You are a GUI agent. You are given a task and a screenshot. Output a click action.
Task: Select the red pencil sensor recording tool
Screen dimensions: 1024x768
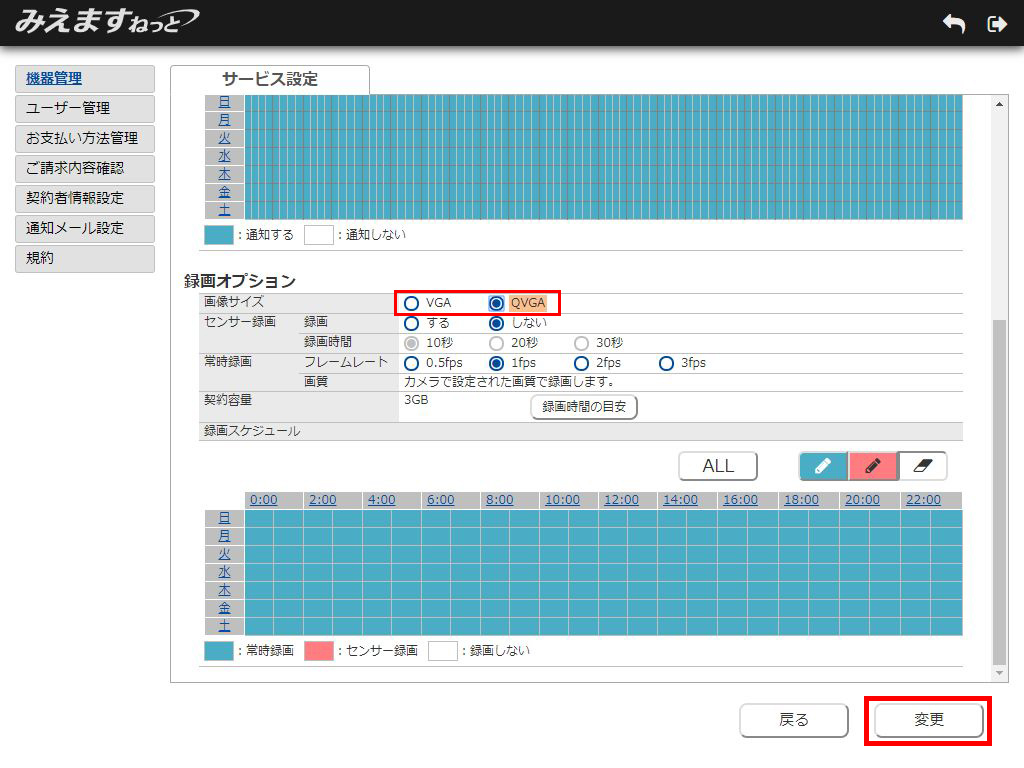[x=873, y=466]
